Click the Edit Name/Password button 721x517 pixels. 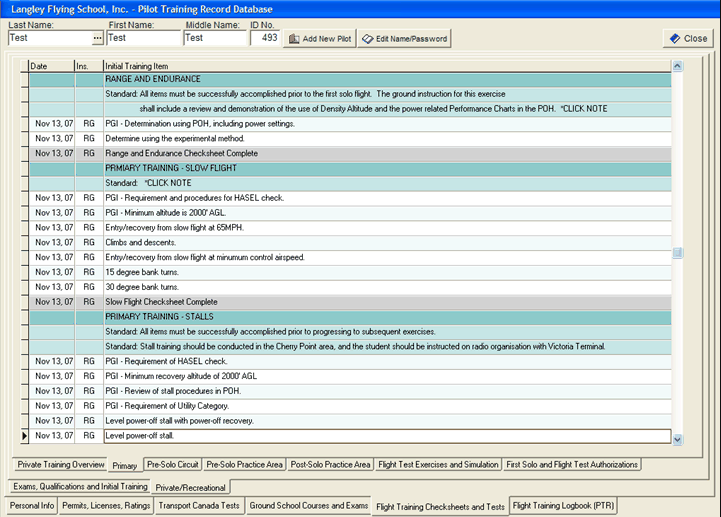point(405,38)
